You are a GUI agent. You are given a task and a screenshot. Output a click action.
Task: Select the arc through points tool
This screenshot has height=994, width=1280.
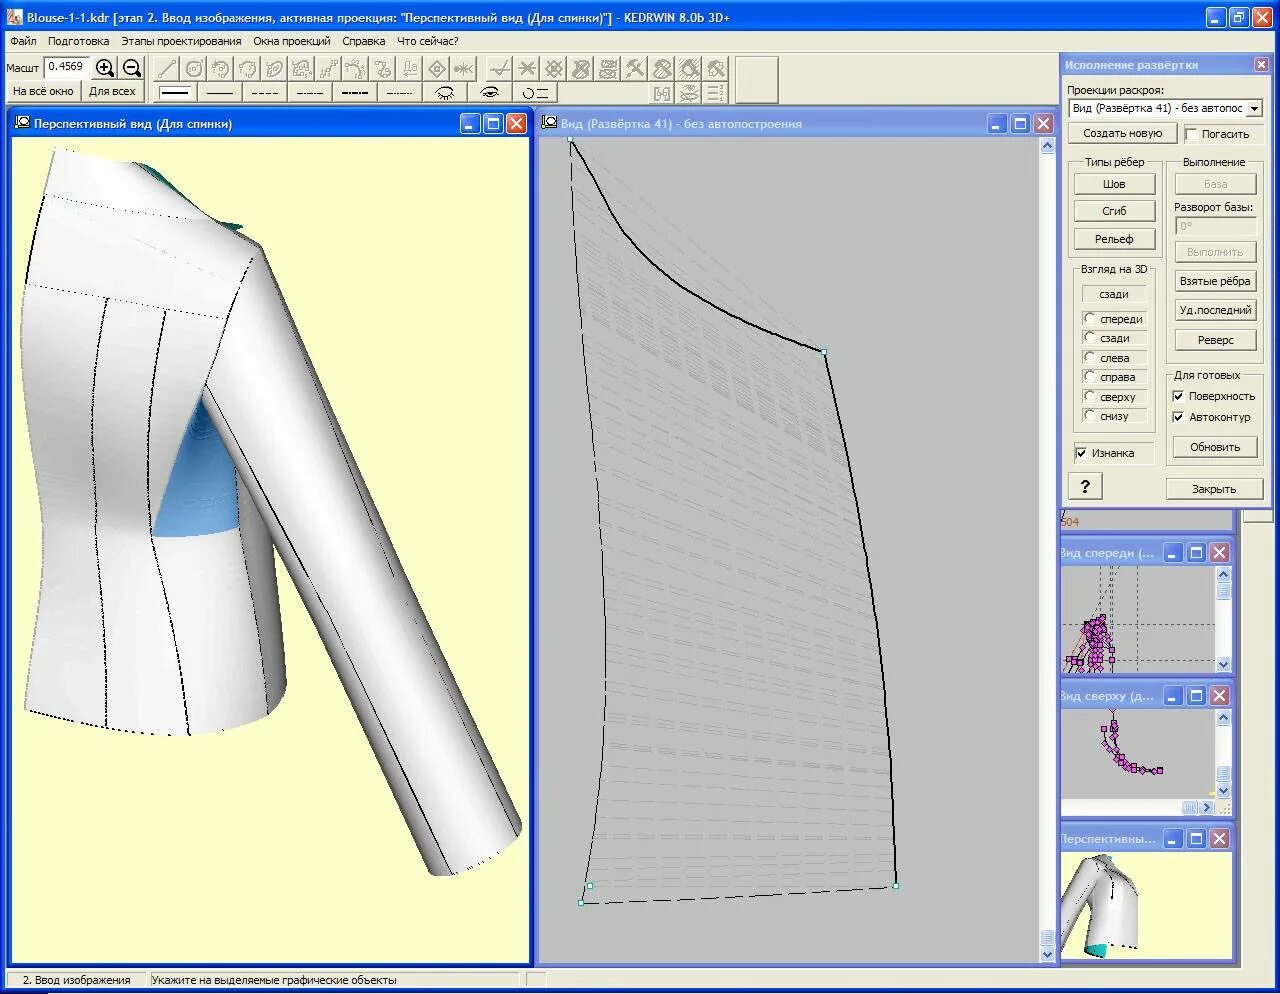(x=356, y=68)
